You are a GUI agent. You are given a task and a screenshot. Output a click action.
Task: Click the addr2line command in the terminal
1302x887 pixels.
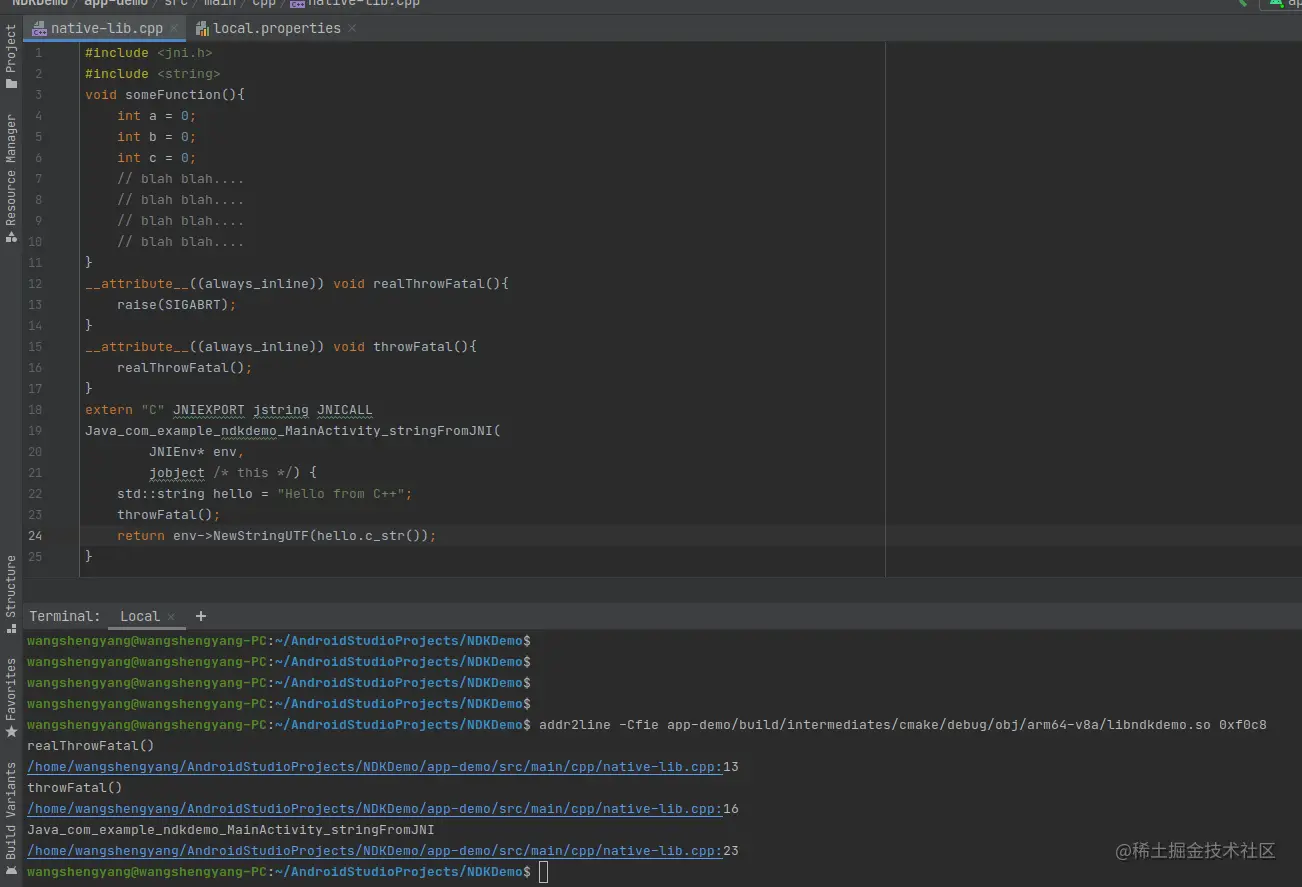pos(902,725)
